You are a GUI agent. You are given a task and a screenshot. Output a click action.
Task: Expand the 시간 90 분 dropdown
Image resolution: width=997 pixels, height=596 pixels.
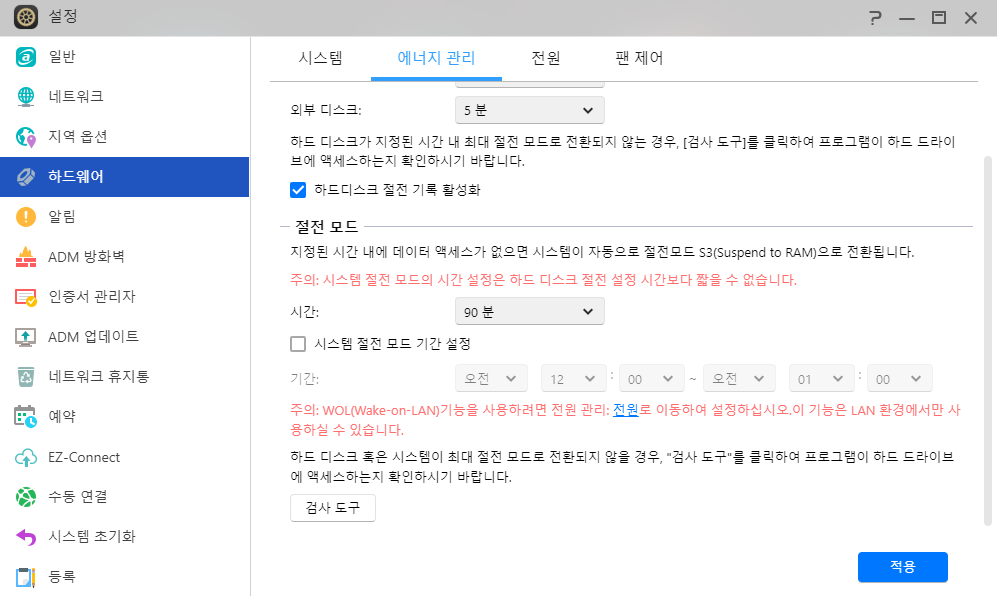(x=530, y=312)
